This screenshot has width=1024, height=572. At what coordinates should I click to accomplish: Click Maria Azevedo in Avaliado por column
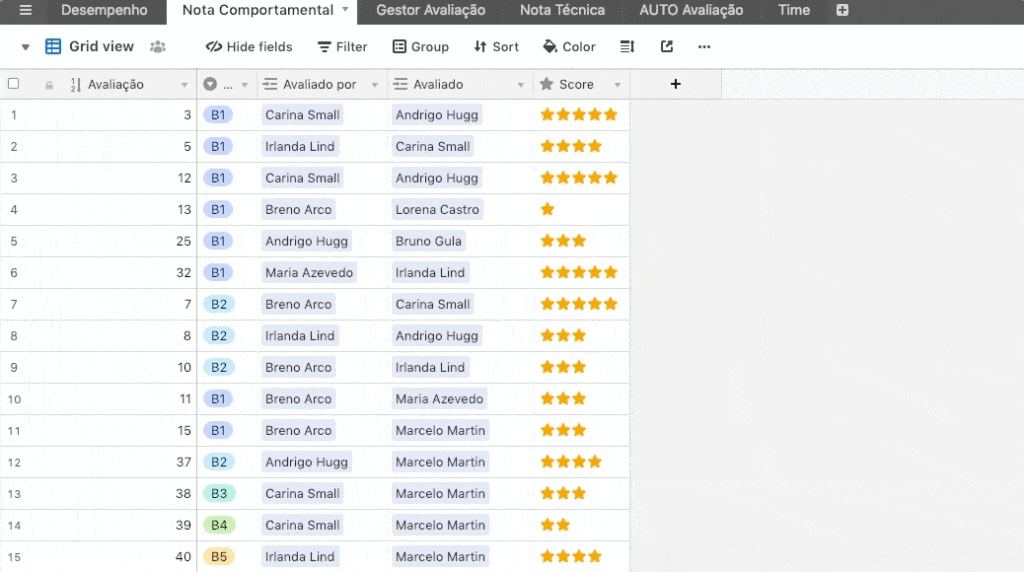point(309,272)
